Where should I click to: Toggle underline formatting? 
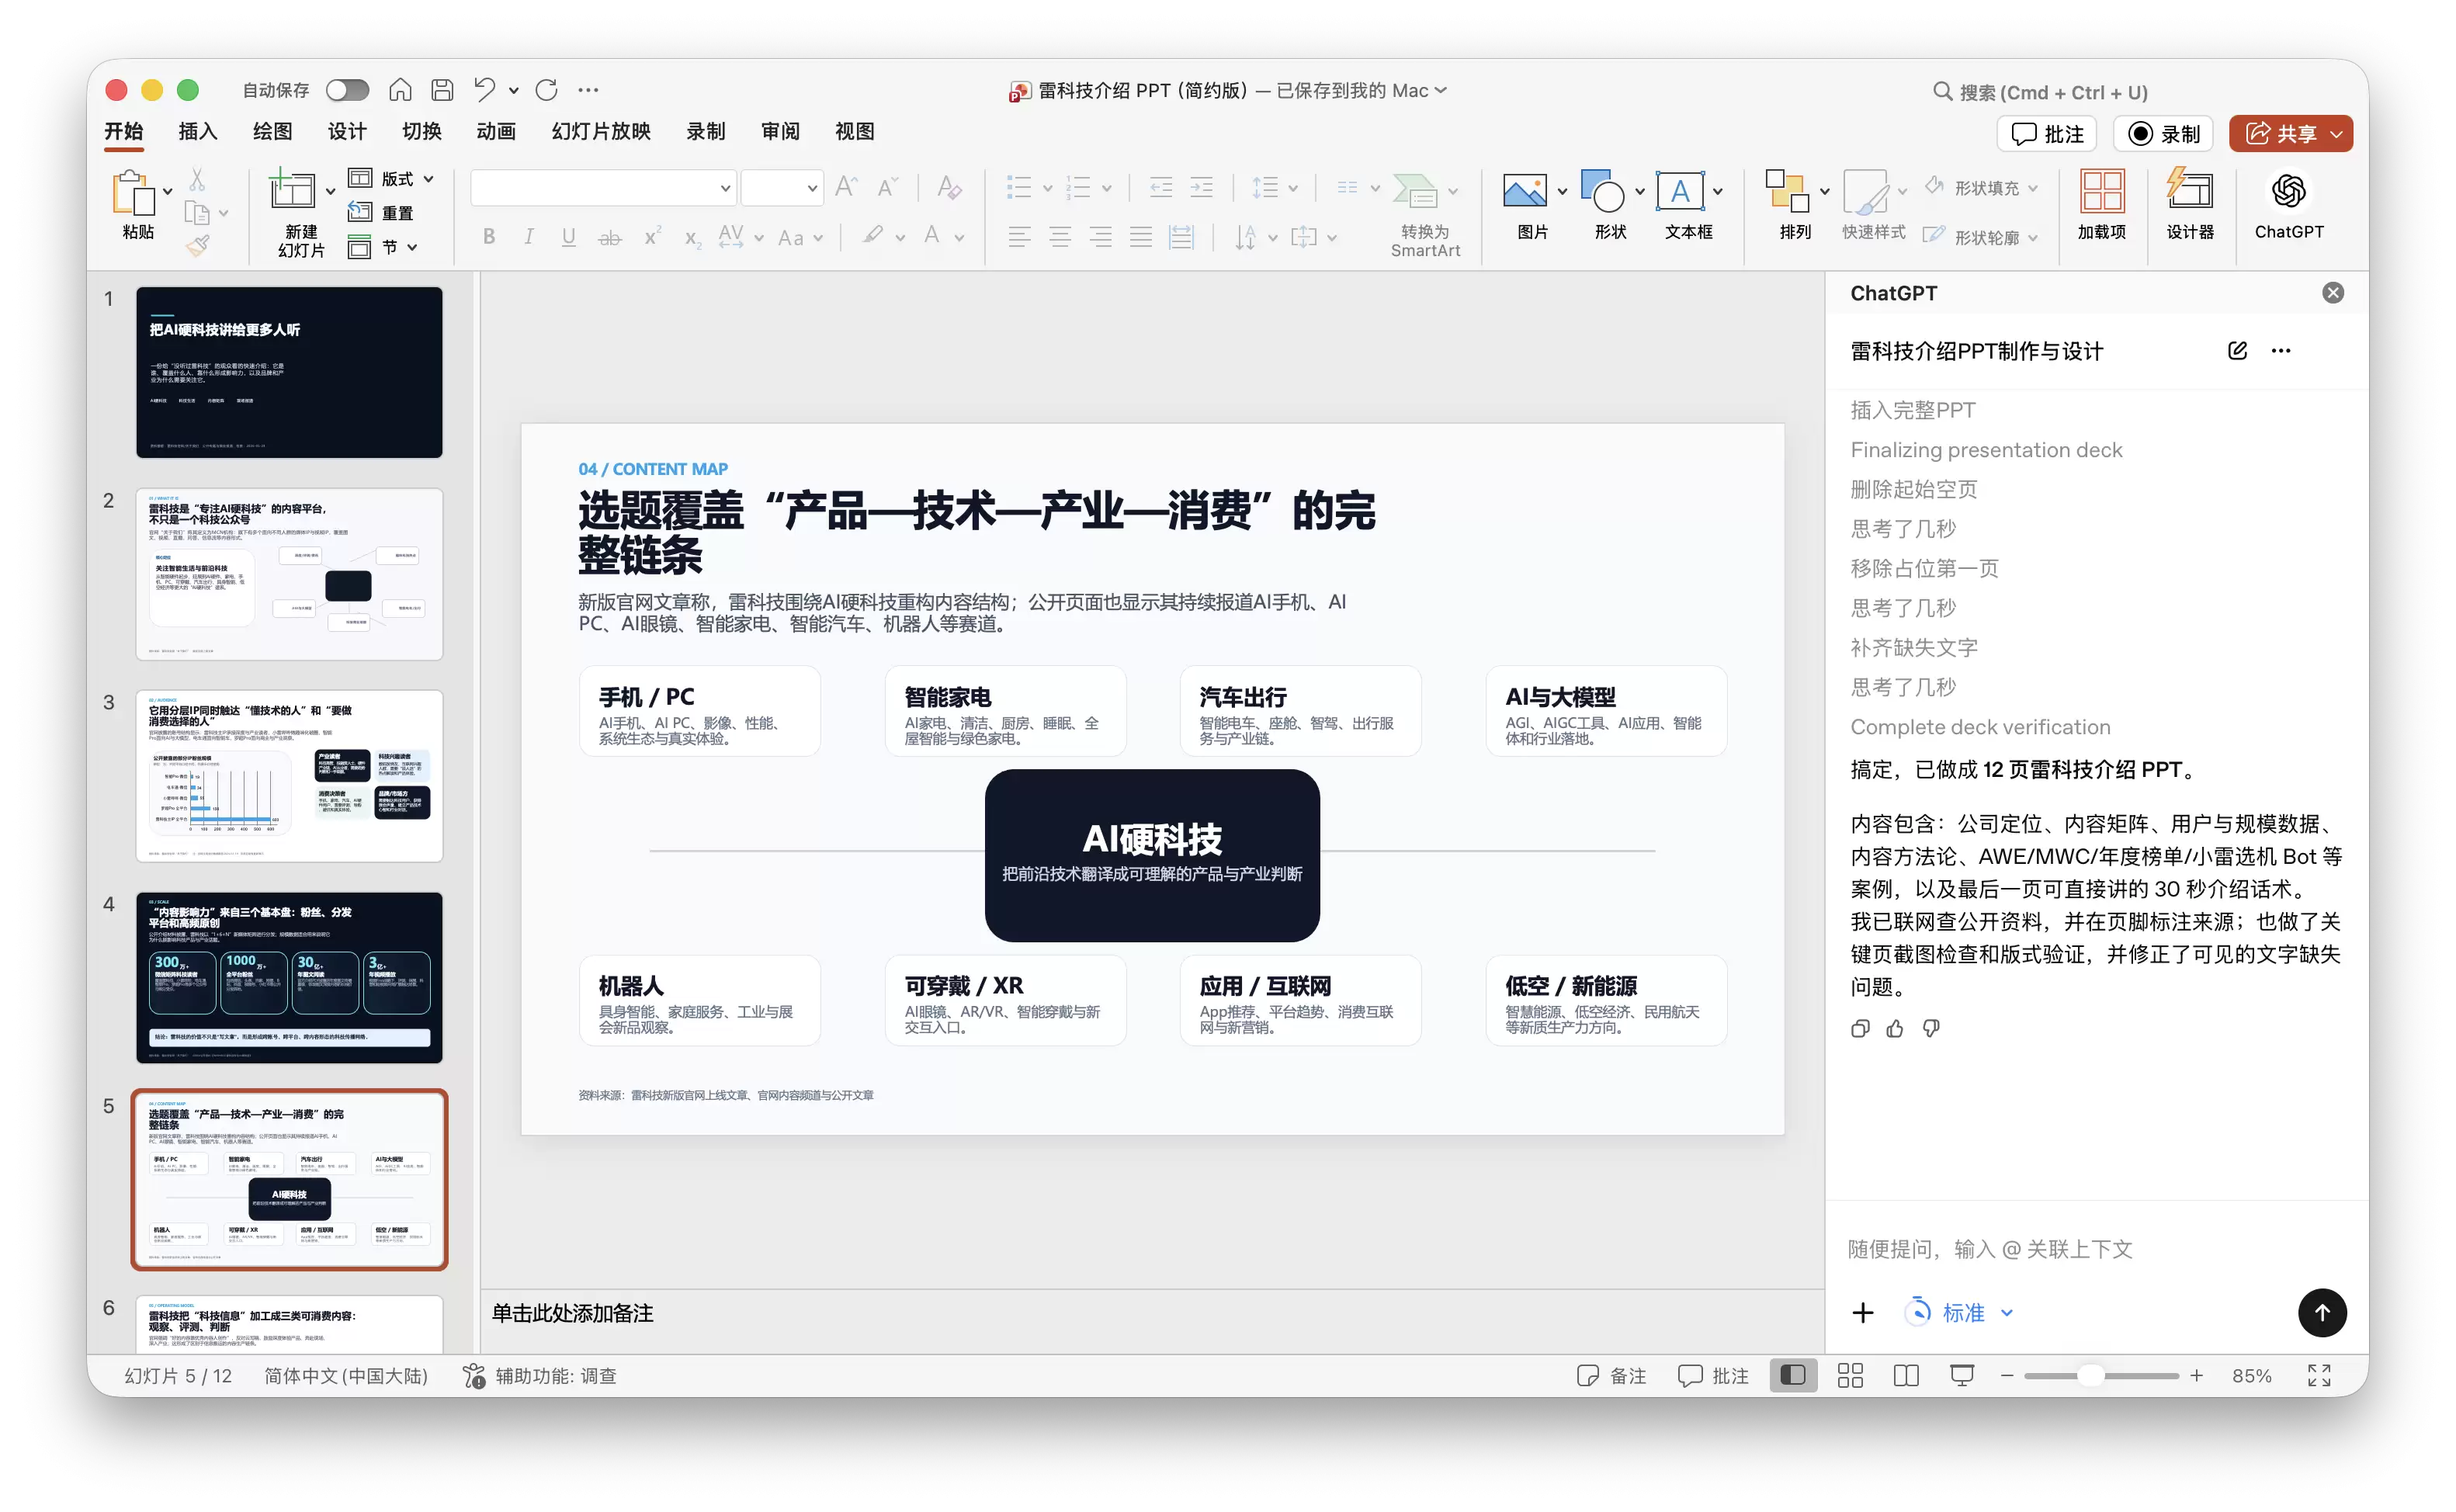pyautogui.click(x=568, y=237)
